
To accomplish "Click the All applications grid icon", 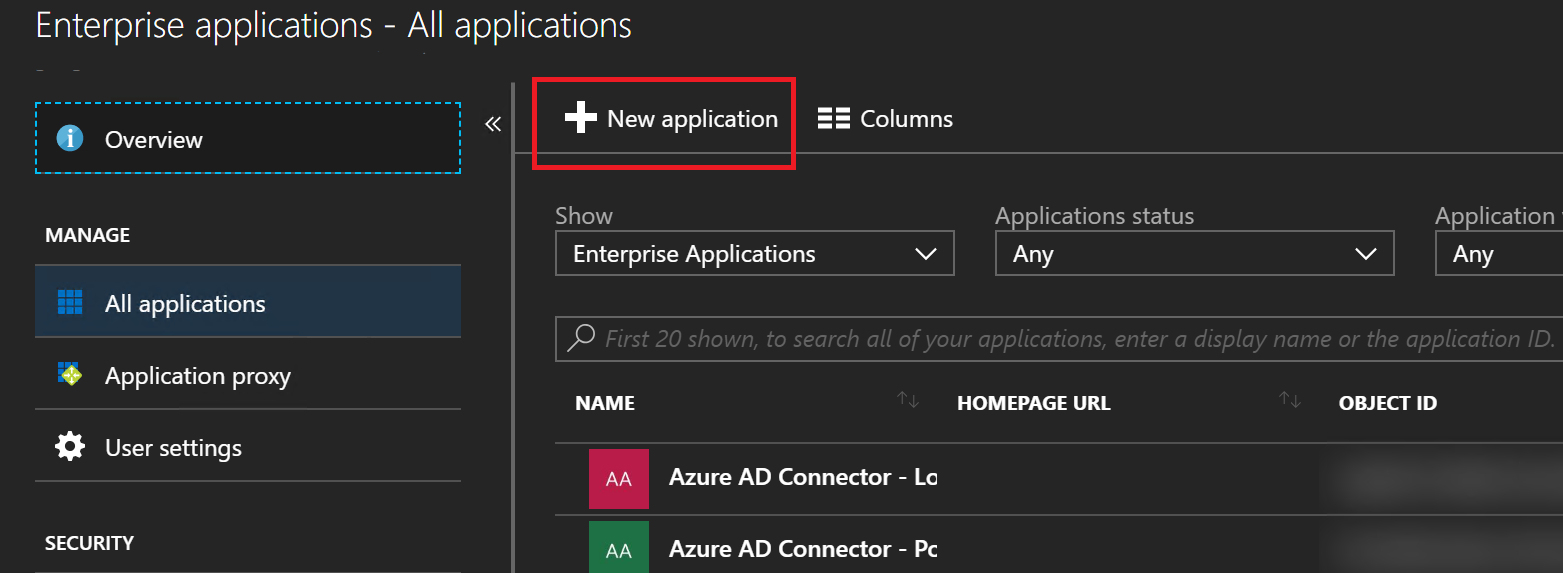I will pyautogui.click(x=70, y=302).
